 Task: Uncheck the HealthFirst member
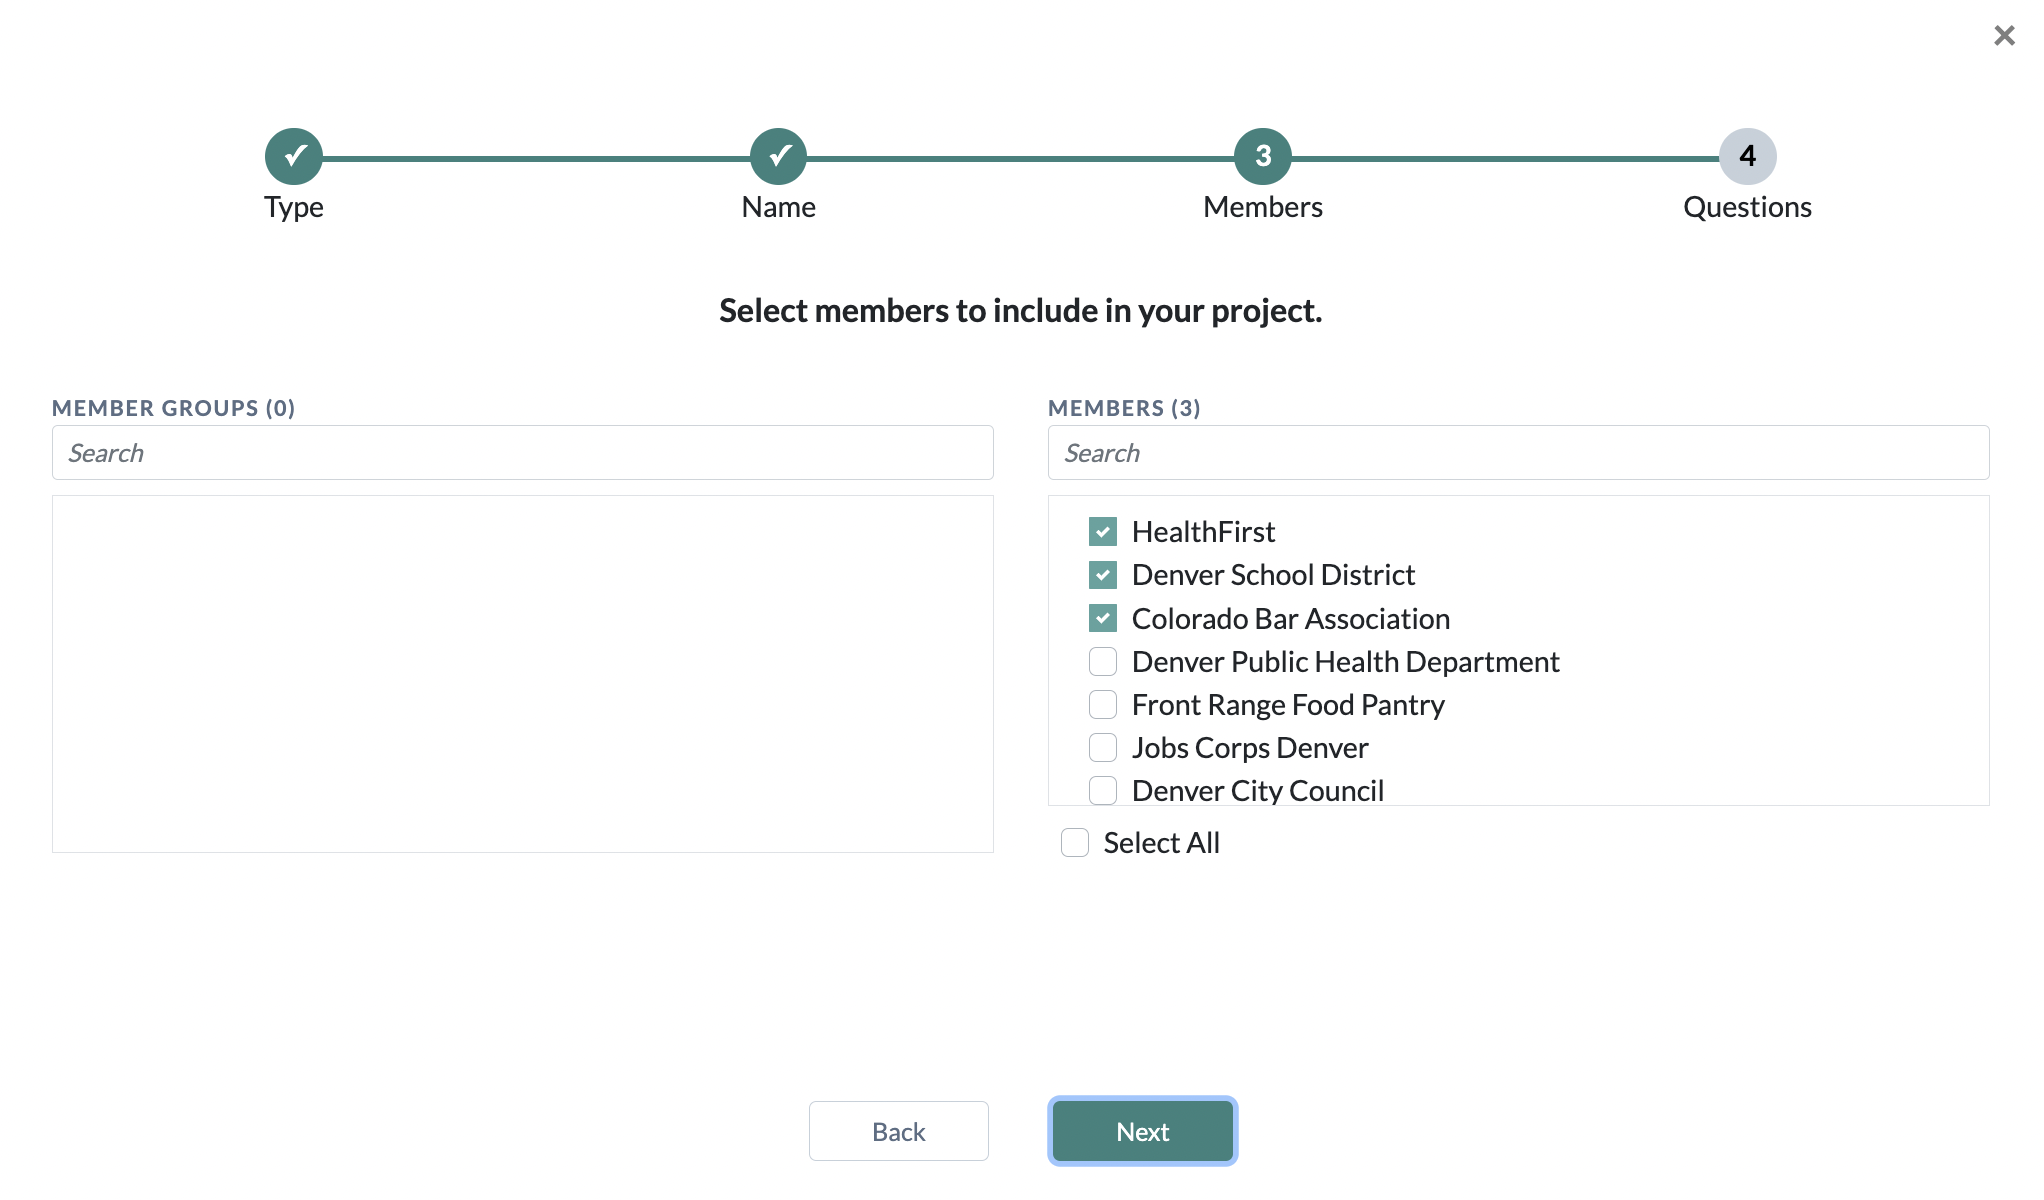(1102, 531)
